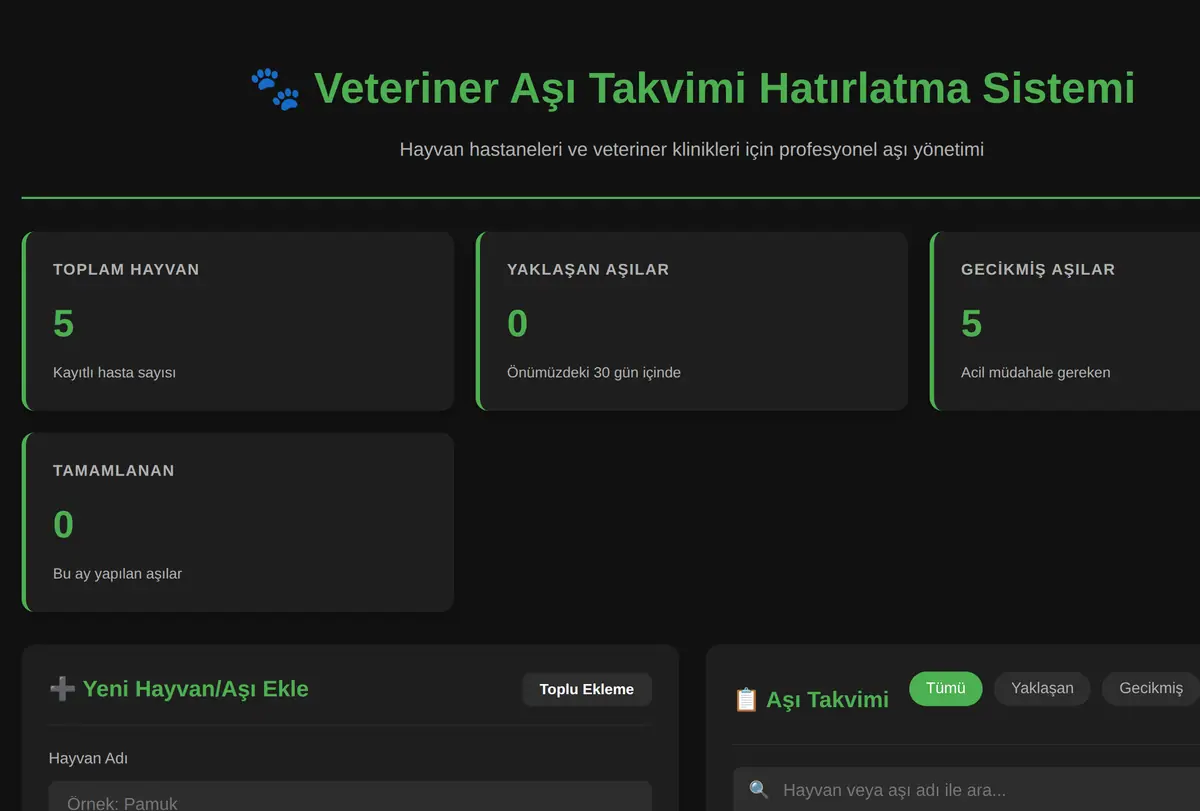Select the Tümü filter tab
The image size is (1200, 811).
946,688
